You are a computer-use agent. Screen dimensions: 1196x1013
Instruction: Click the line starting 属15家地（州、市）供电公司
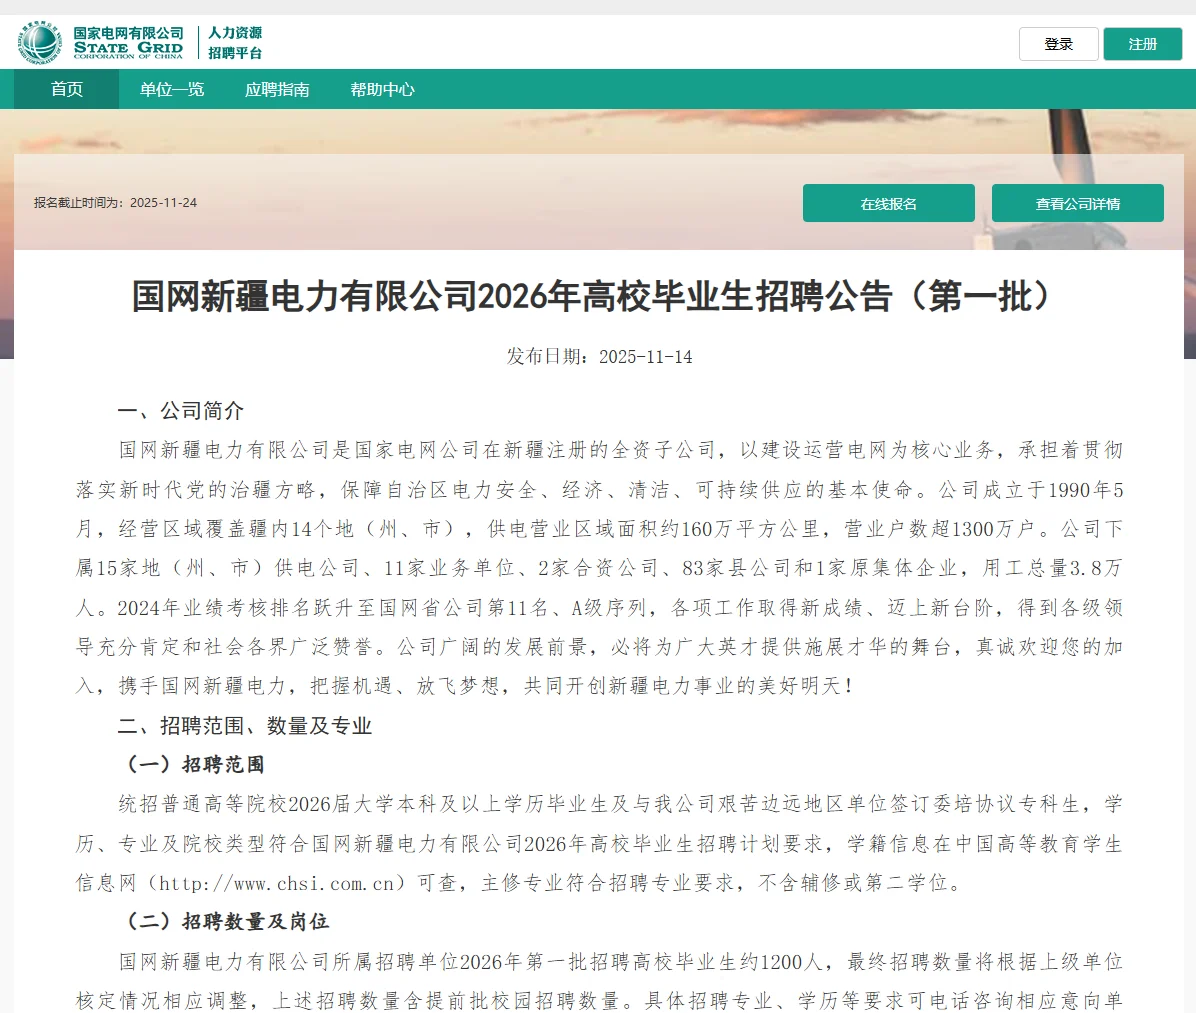600,568
